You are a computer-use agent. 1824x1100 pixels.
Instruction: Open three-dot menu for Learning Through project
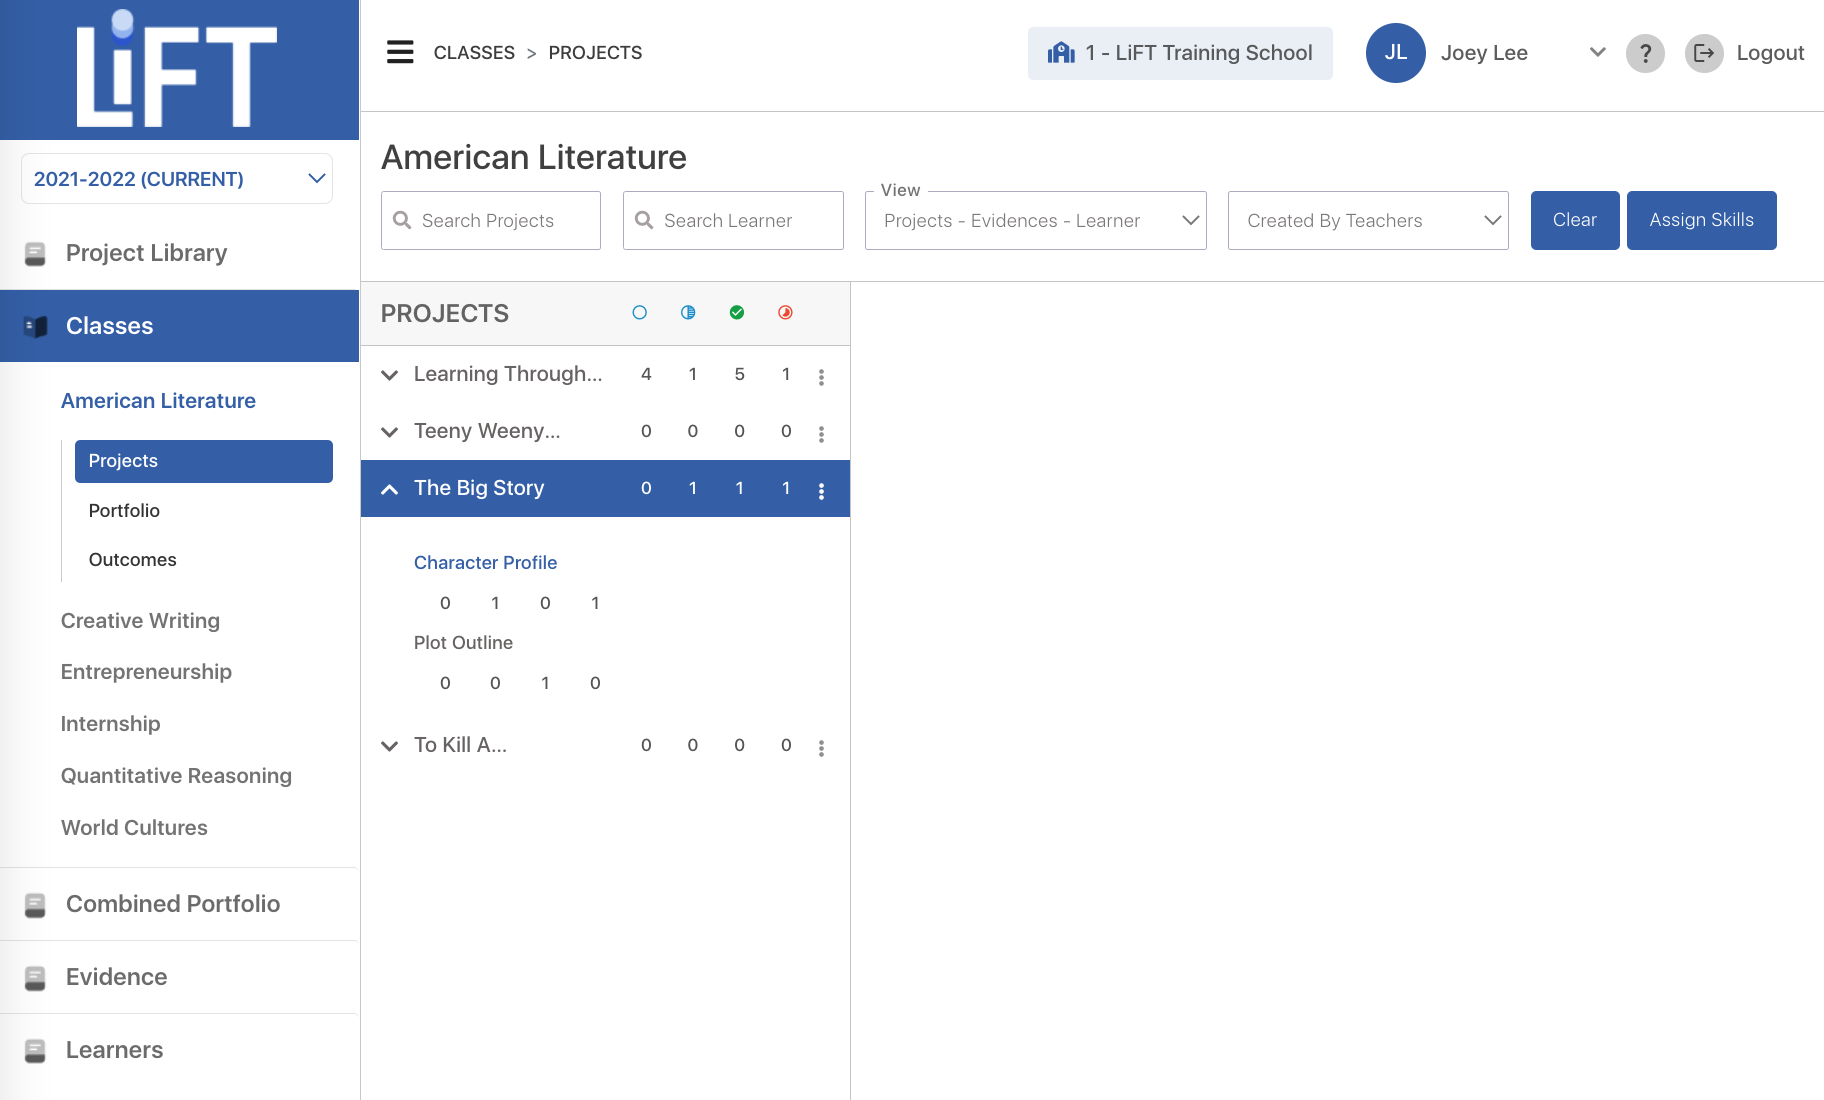(x=821, y=377)
